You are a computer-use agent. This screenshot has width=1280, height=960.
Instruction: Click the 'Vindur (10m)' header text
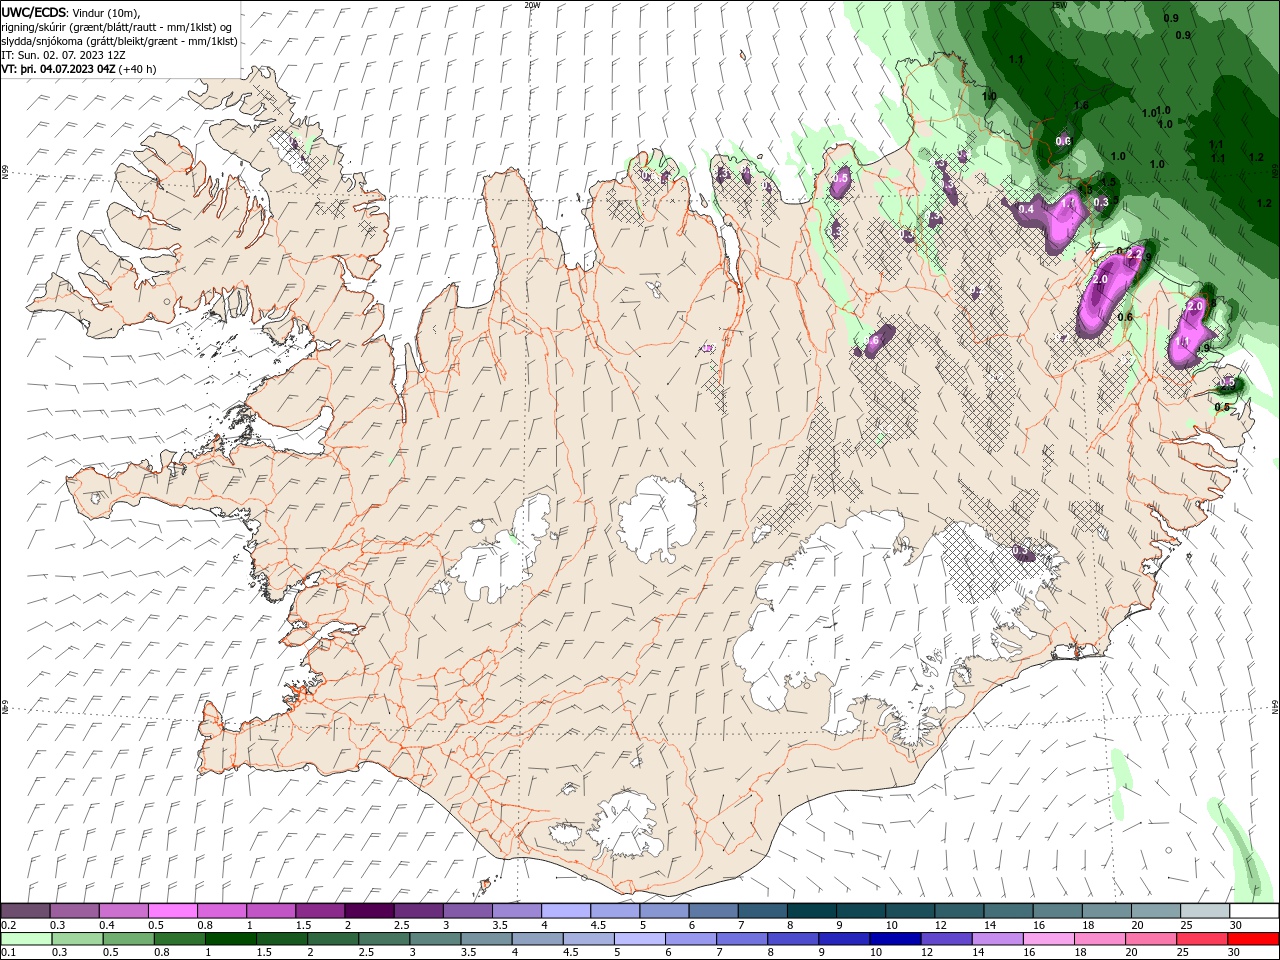pos(107,12)
